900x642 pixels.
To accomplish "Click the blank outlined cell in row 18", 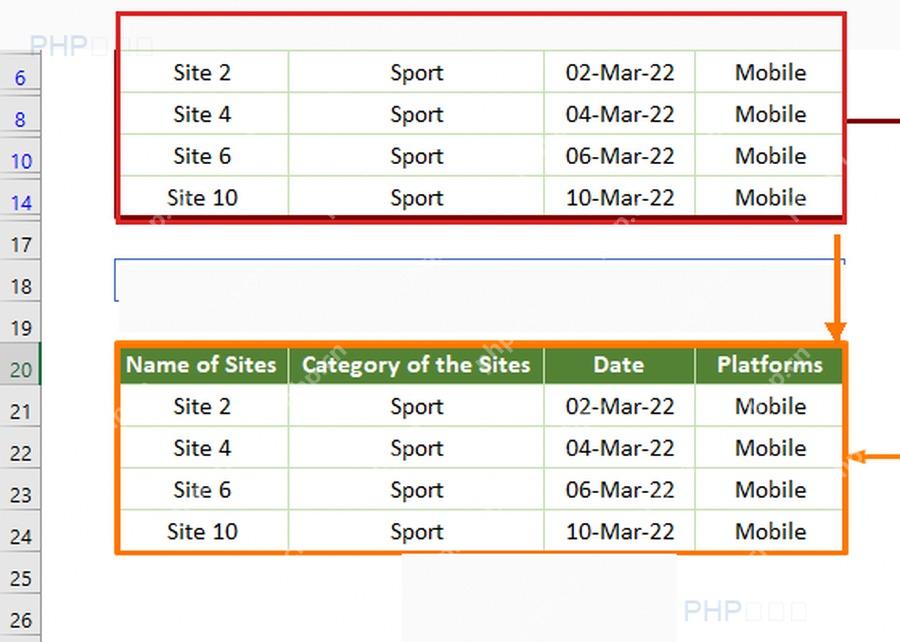I will click(479, 280).
